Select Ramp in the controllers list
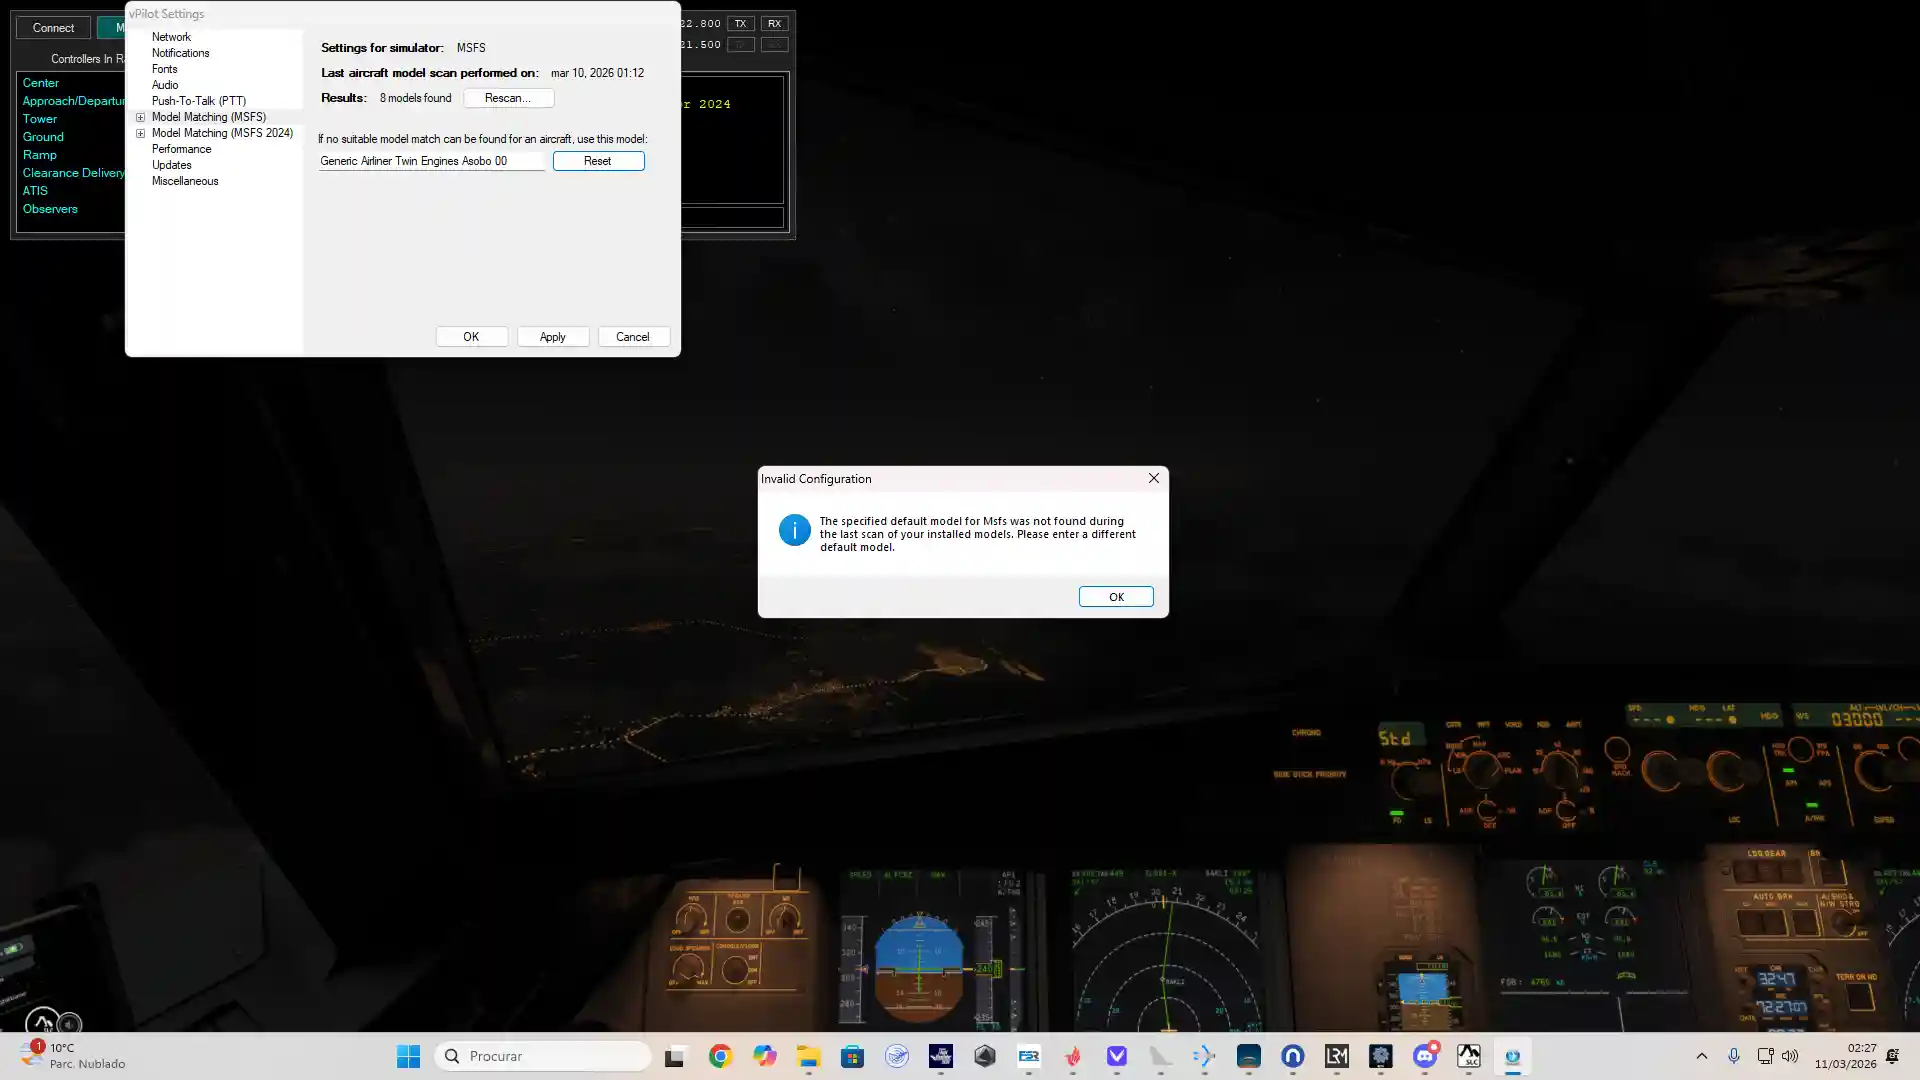The width and height of the screenshot is (1920, 1080). [x=40, y=155]
